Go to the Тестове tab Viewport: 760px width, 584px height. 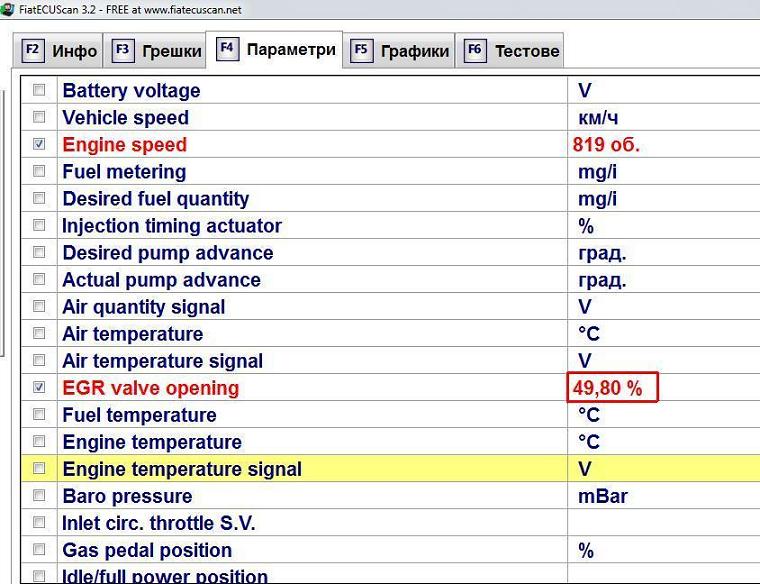click(527, 51)
